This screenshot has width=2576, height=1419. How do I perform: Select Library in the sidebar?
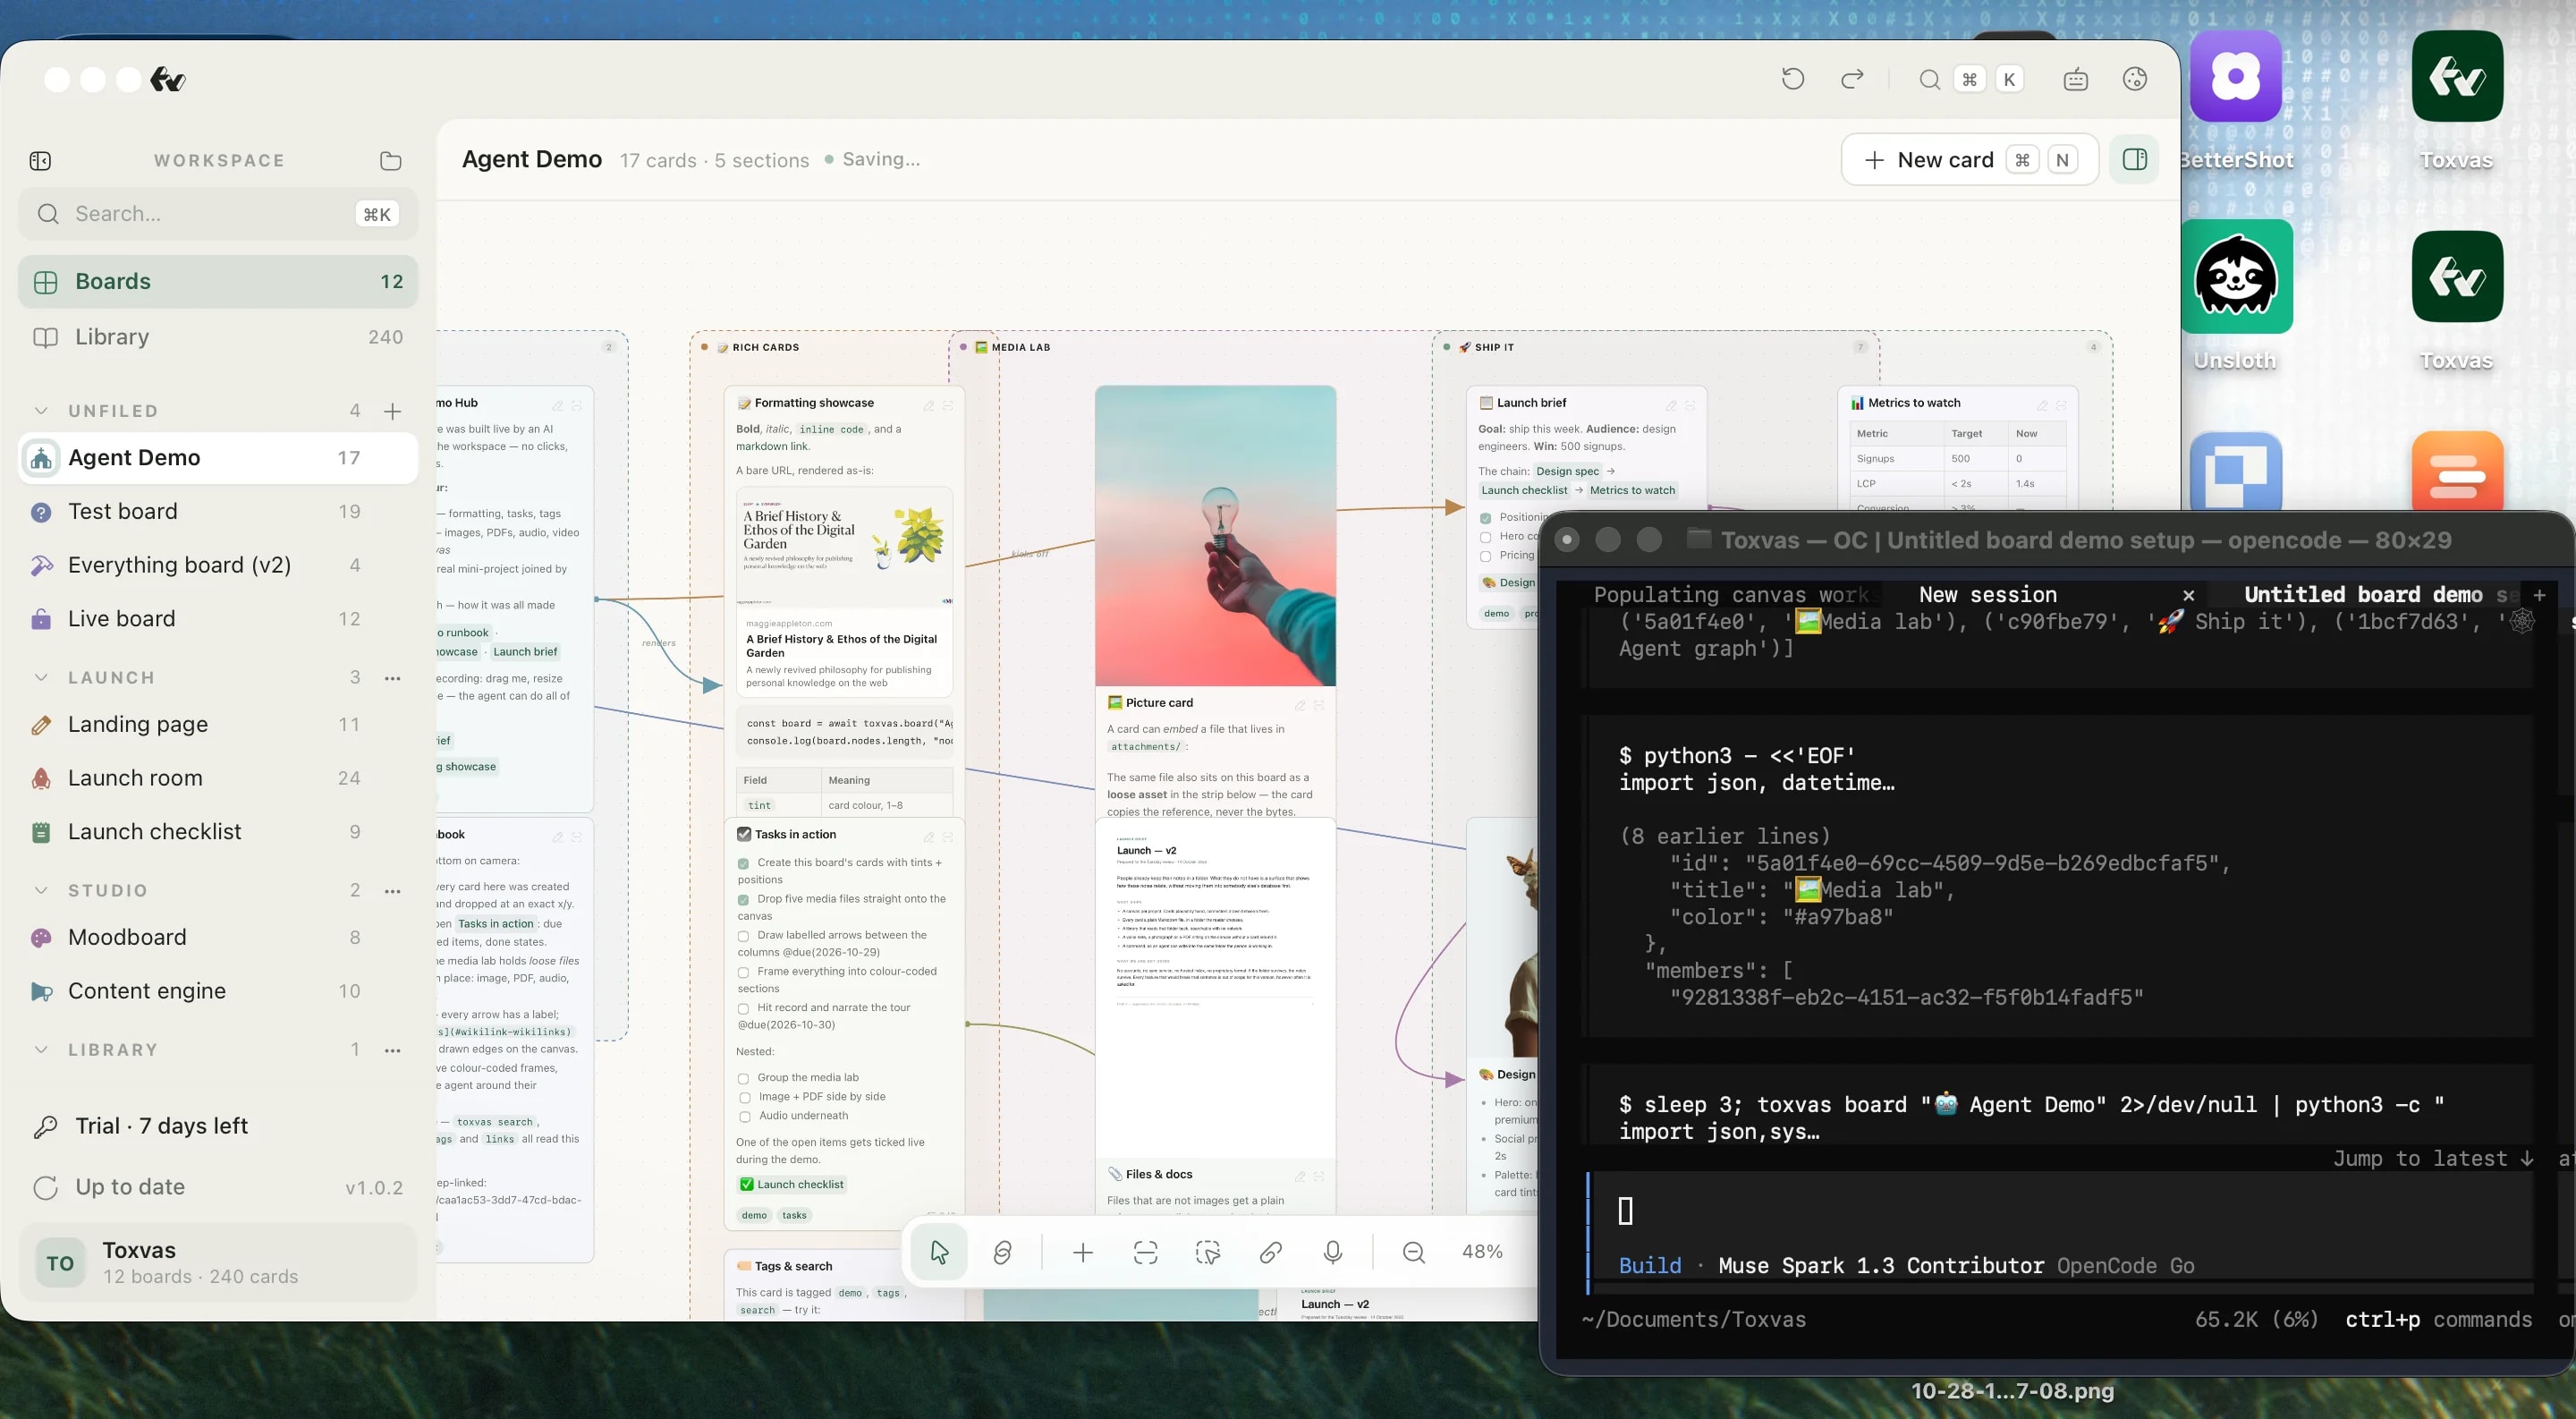click(x=218, y=337)
